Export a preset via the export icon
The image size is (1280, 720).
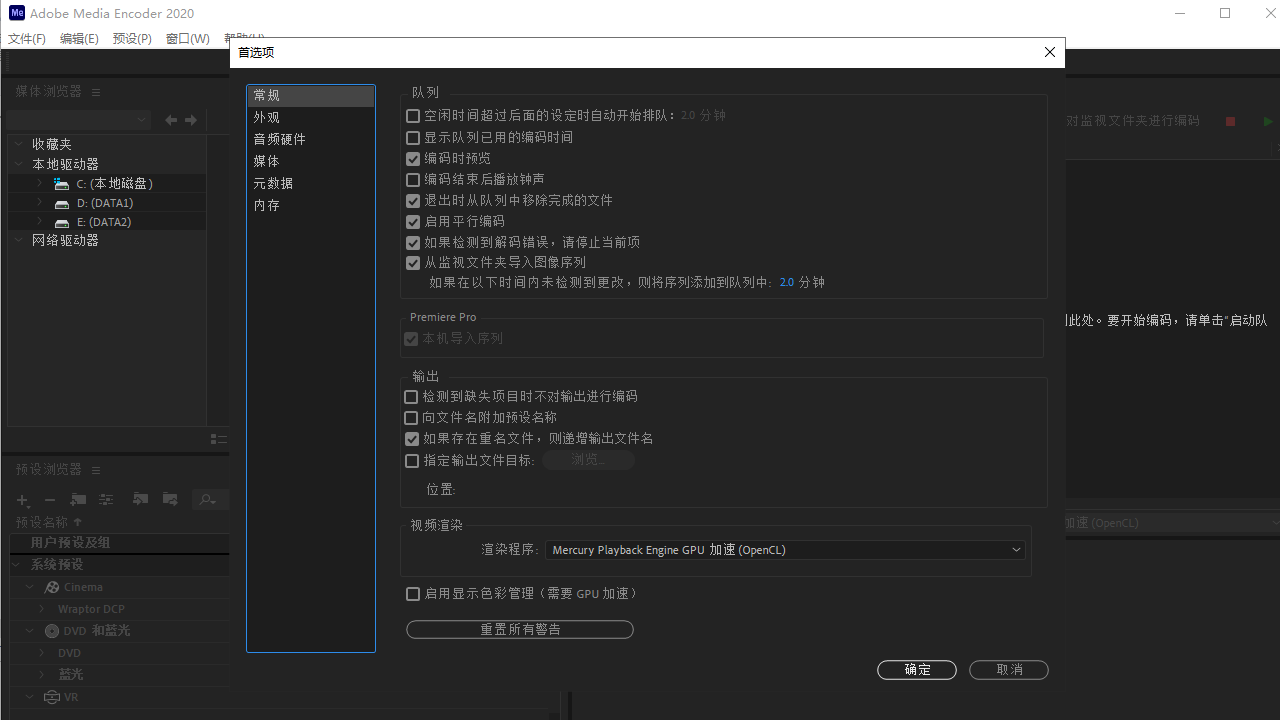[170, 499]
